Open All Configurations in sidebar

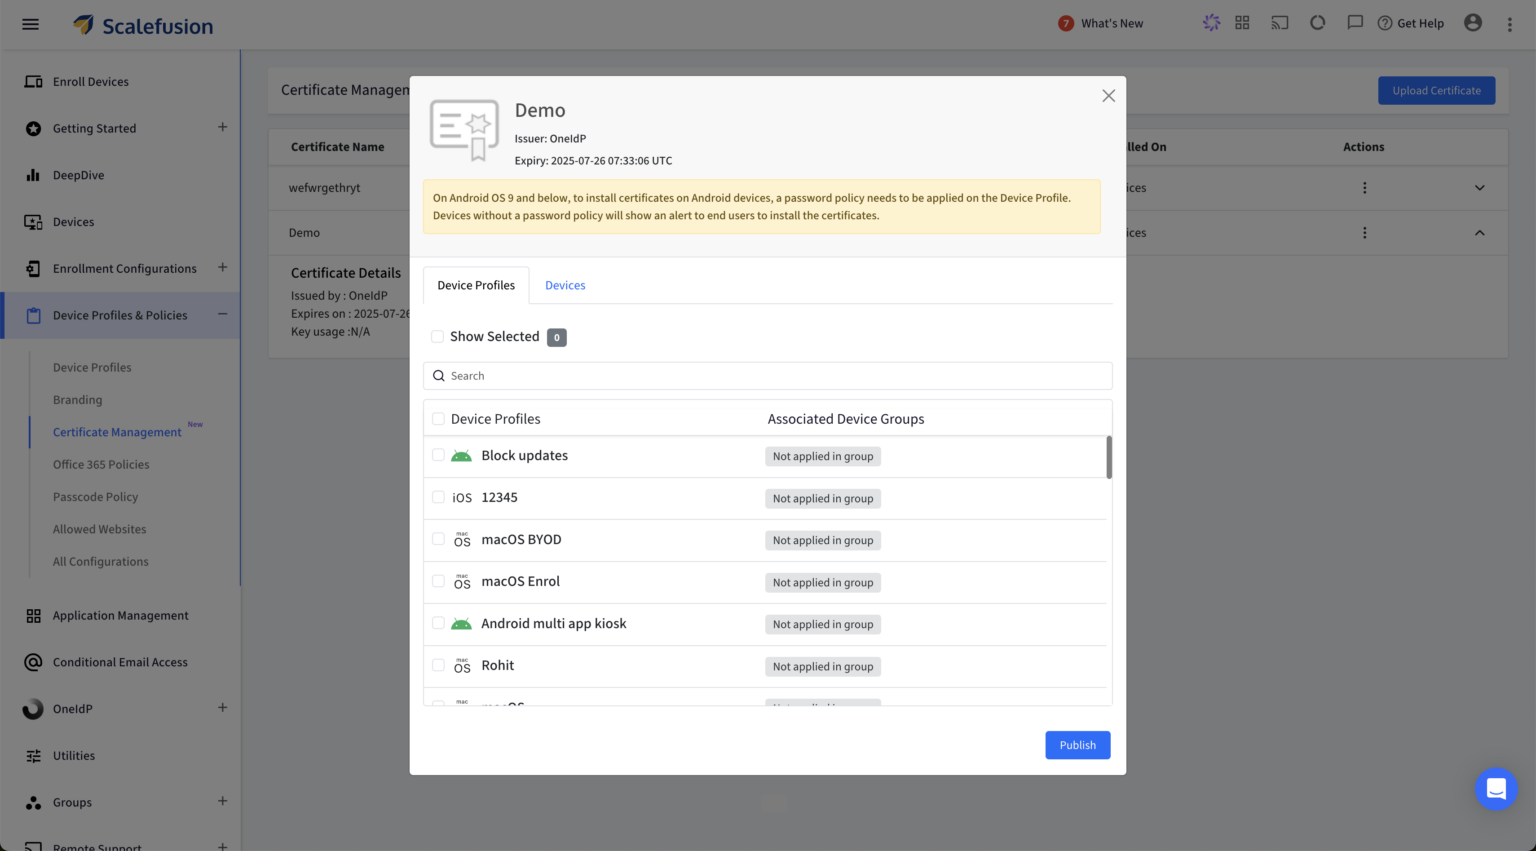100,562
